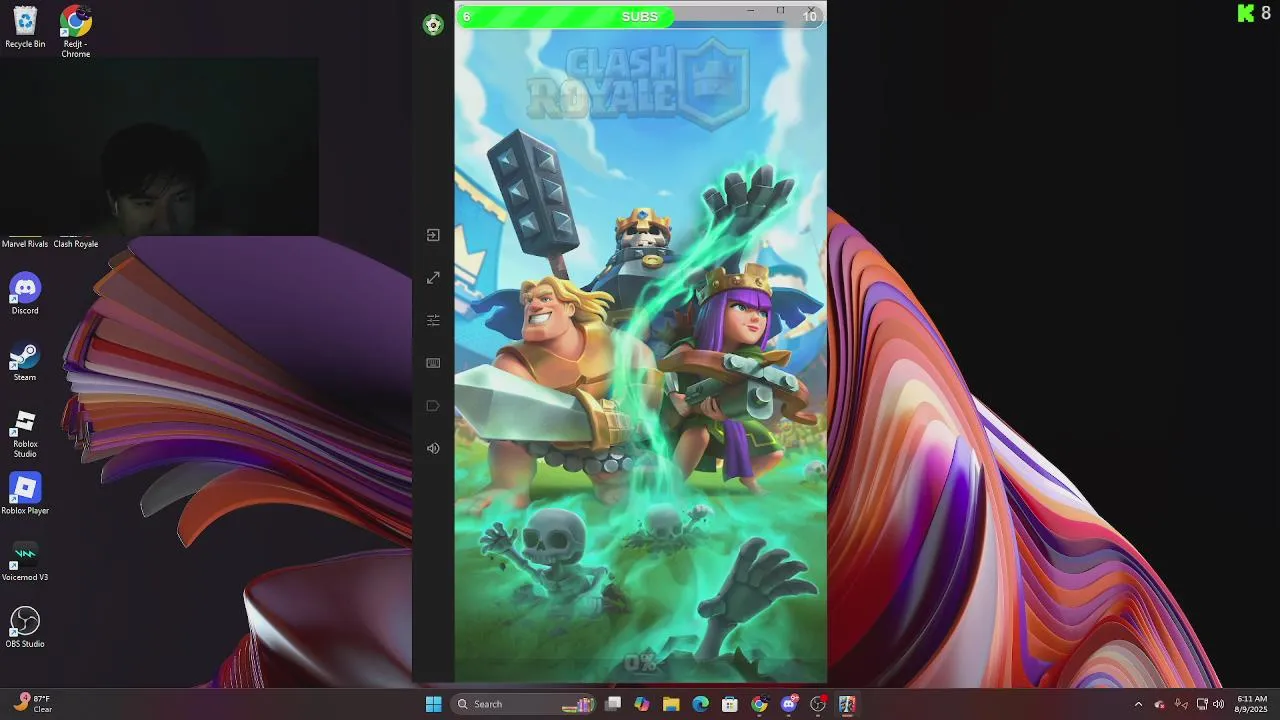Open Task View from the taskbar
This screenshot has height=720, width=1280.
pyautogui.click(x=613, y=704)
